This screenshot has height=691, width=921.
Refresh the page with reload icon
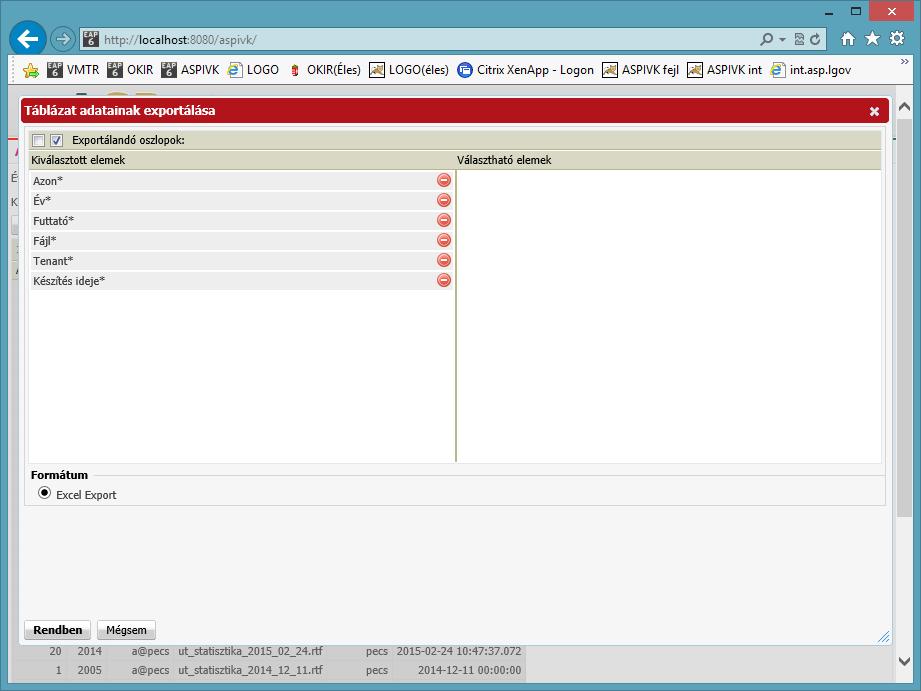815,39
